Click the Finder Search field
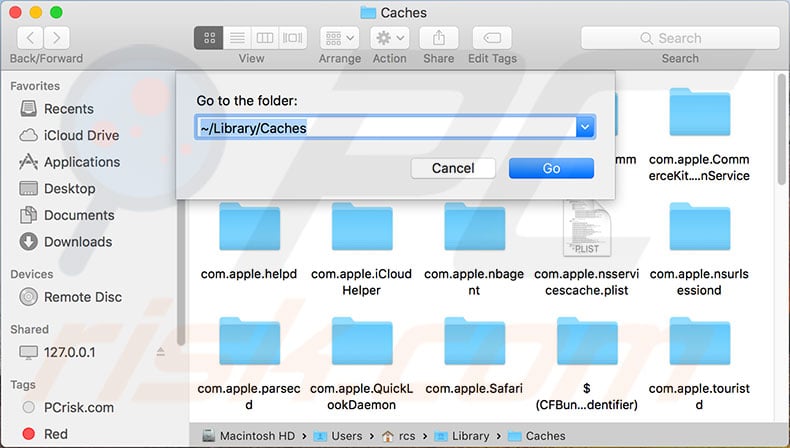This screenshot has height=448, width=790. pos(680,38)
